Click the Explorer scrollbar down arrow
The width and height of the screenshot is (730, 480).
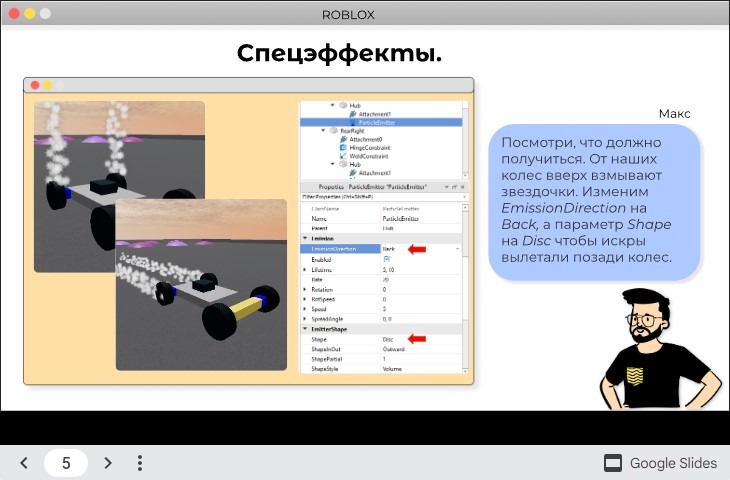465,175
